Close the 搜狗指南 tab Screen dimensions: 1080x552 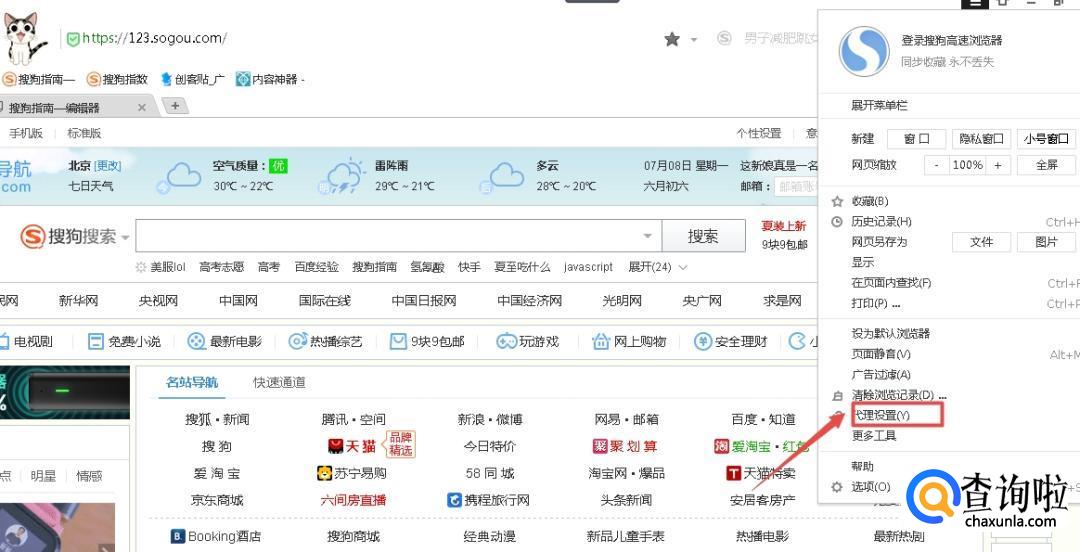(x=142, y=108)
